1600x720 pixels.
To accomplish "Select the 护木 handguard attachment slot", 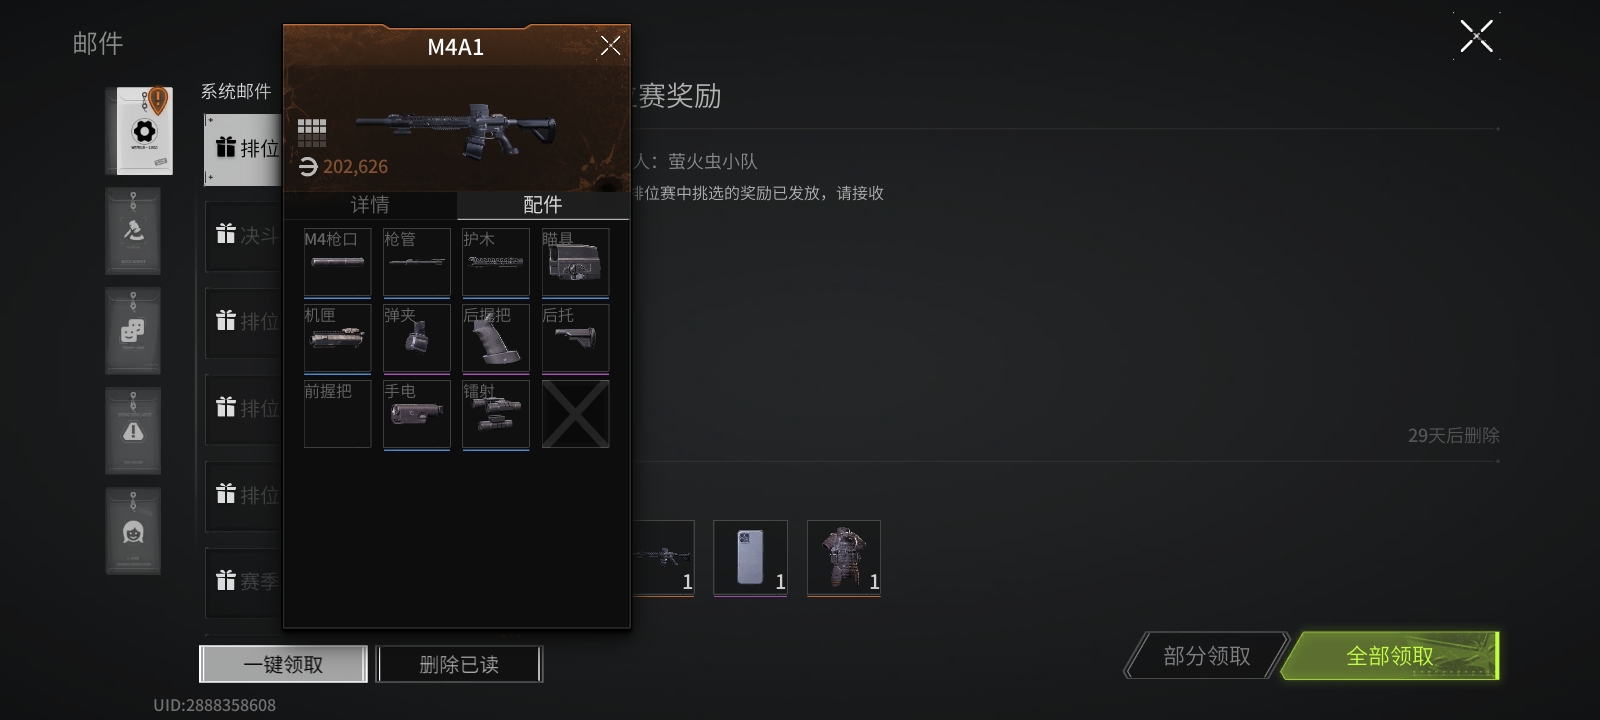I will [496, 263].
